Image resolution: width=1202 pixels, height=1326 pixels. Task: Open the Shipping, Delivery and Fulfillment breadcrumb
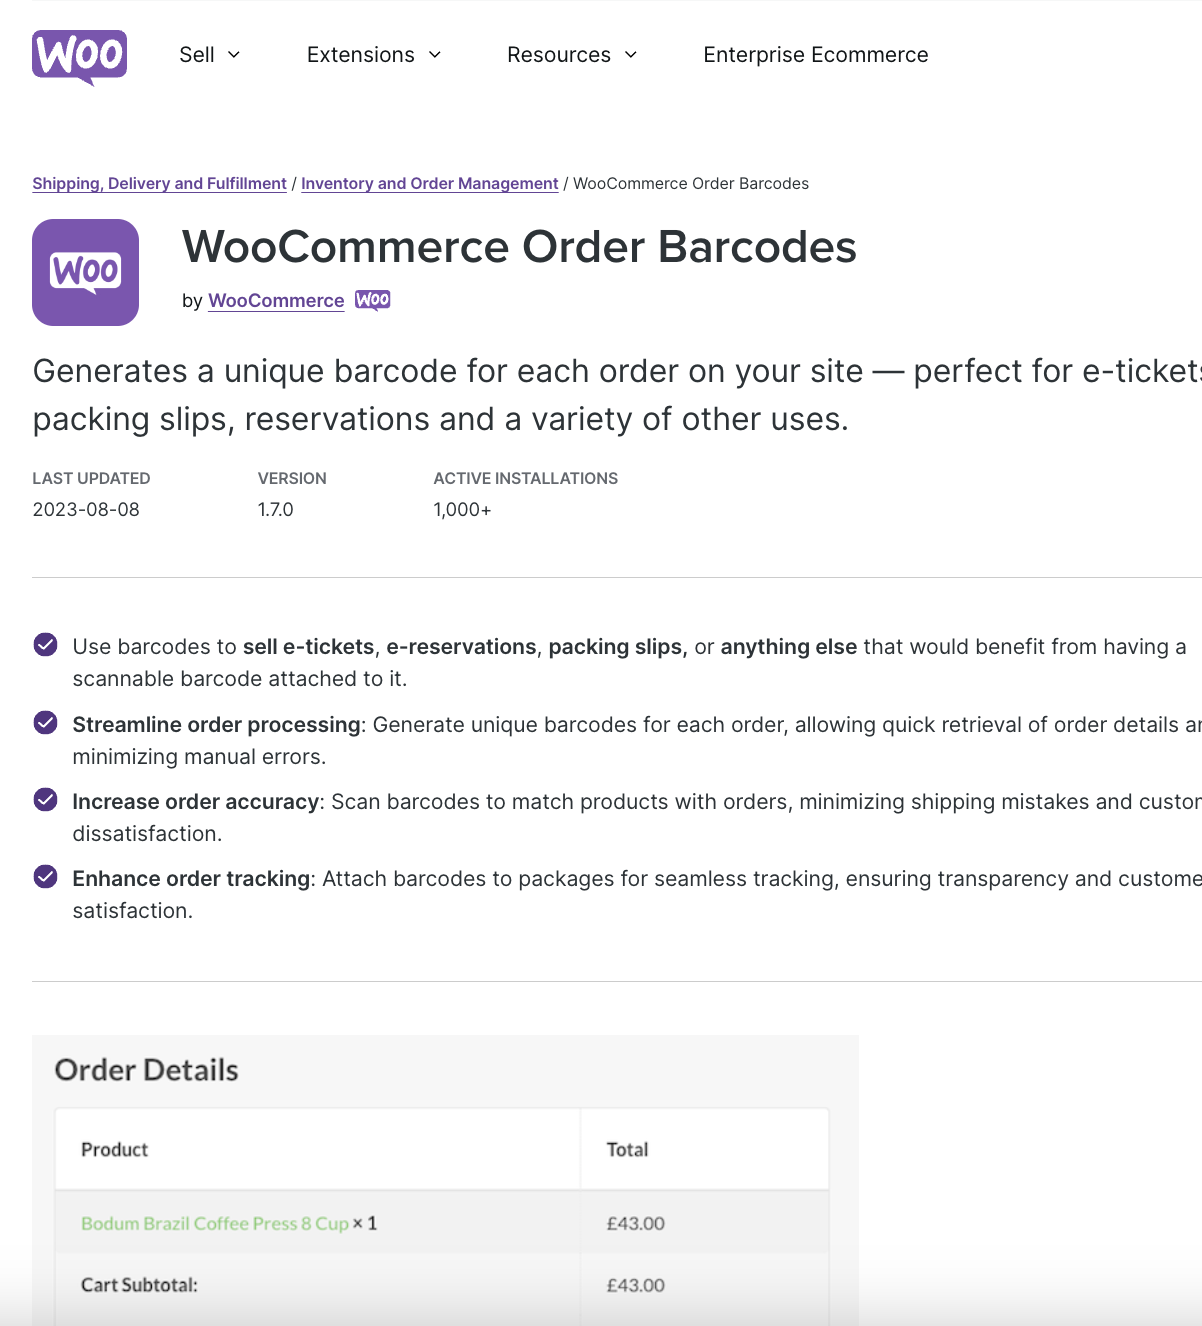tap(159, 183)
